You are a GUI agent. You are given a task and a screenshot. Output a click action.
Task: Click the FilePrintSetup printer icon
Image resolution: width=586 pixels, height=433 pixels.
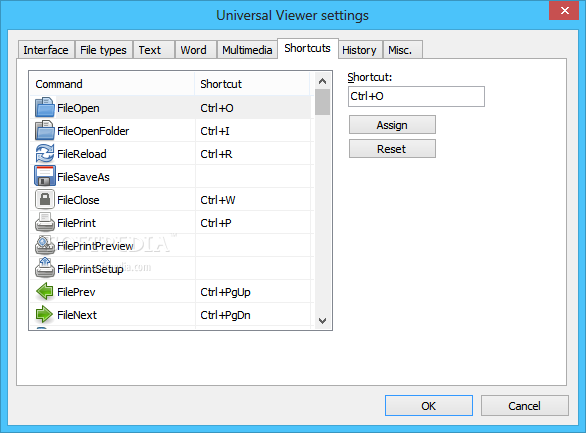tap(45, 268)
